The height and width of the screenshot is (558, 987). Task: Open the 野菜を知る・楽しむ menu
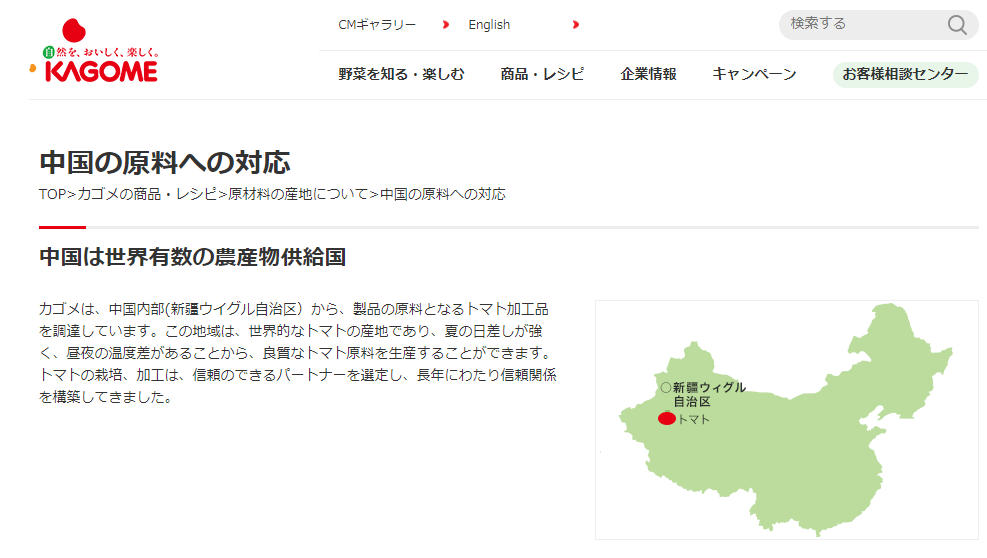pyautogui.click(x=401, y=74)
